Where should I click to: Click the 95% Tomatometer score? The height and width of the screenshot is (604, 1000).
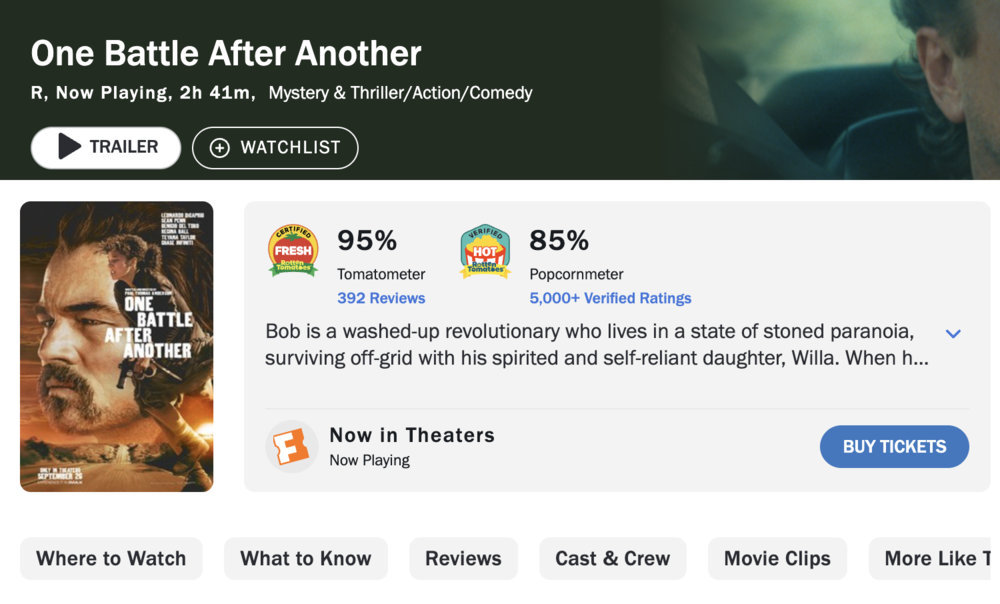[x=367, y=241]
